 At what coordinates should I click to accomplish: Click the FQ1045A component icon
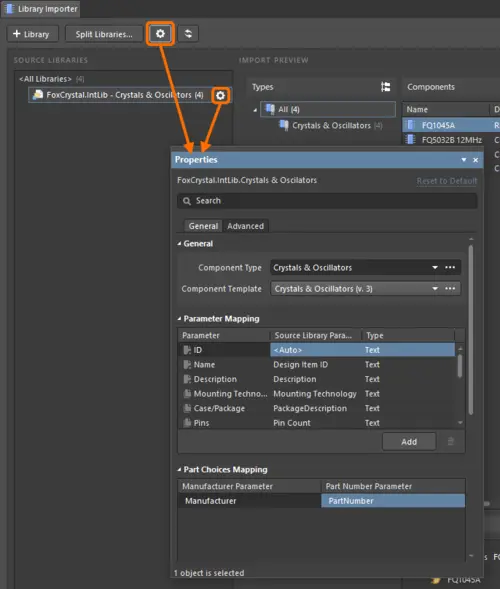[x=411, y=125]
